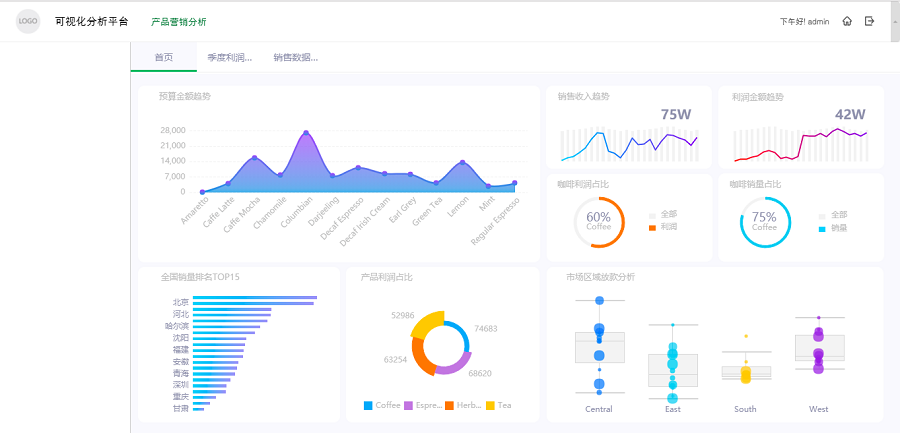Viewport: 900px width, 433px height.
Task: Click the orange Herb legend color swatch
Action: click(449, 405)
